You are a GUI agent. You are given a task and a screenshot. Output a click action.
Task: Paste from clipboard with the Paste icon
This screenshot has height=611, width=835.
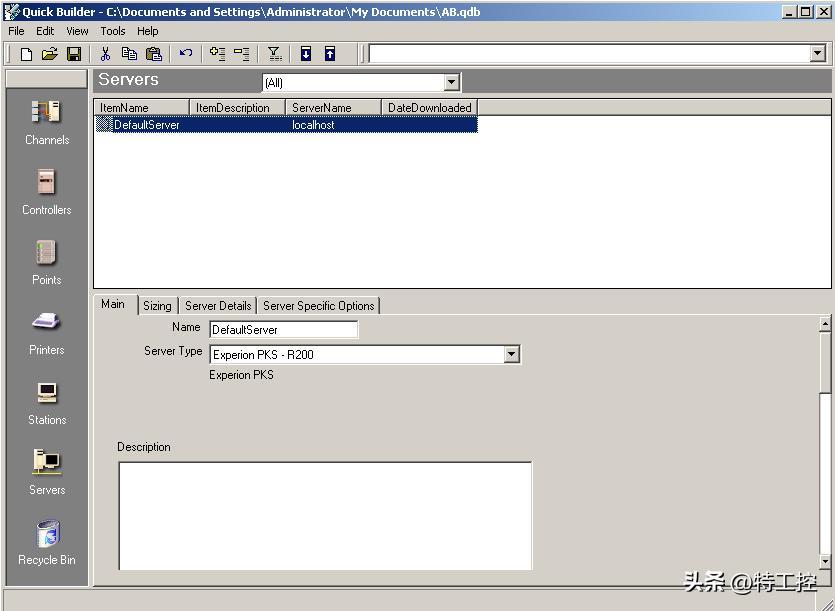coord(153,54)
